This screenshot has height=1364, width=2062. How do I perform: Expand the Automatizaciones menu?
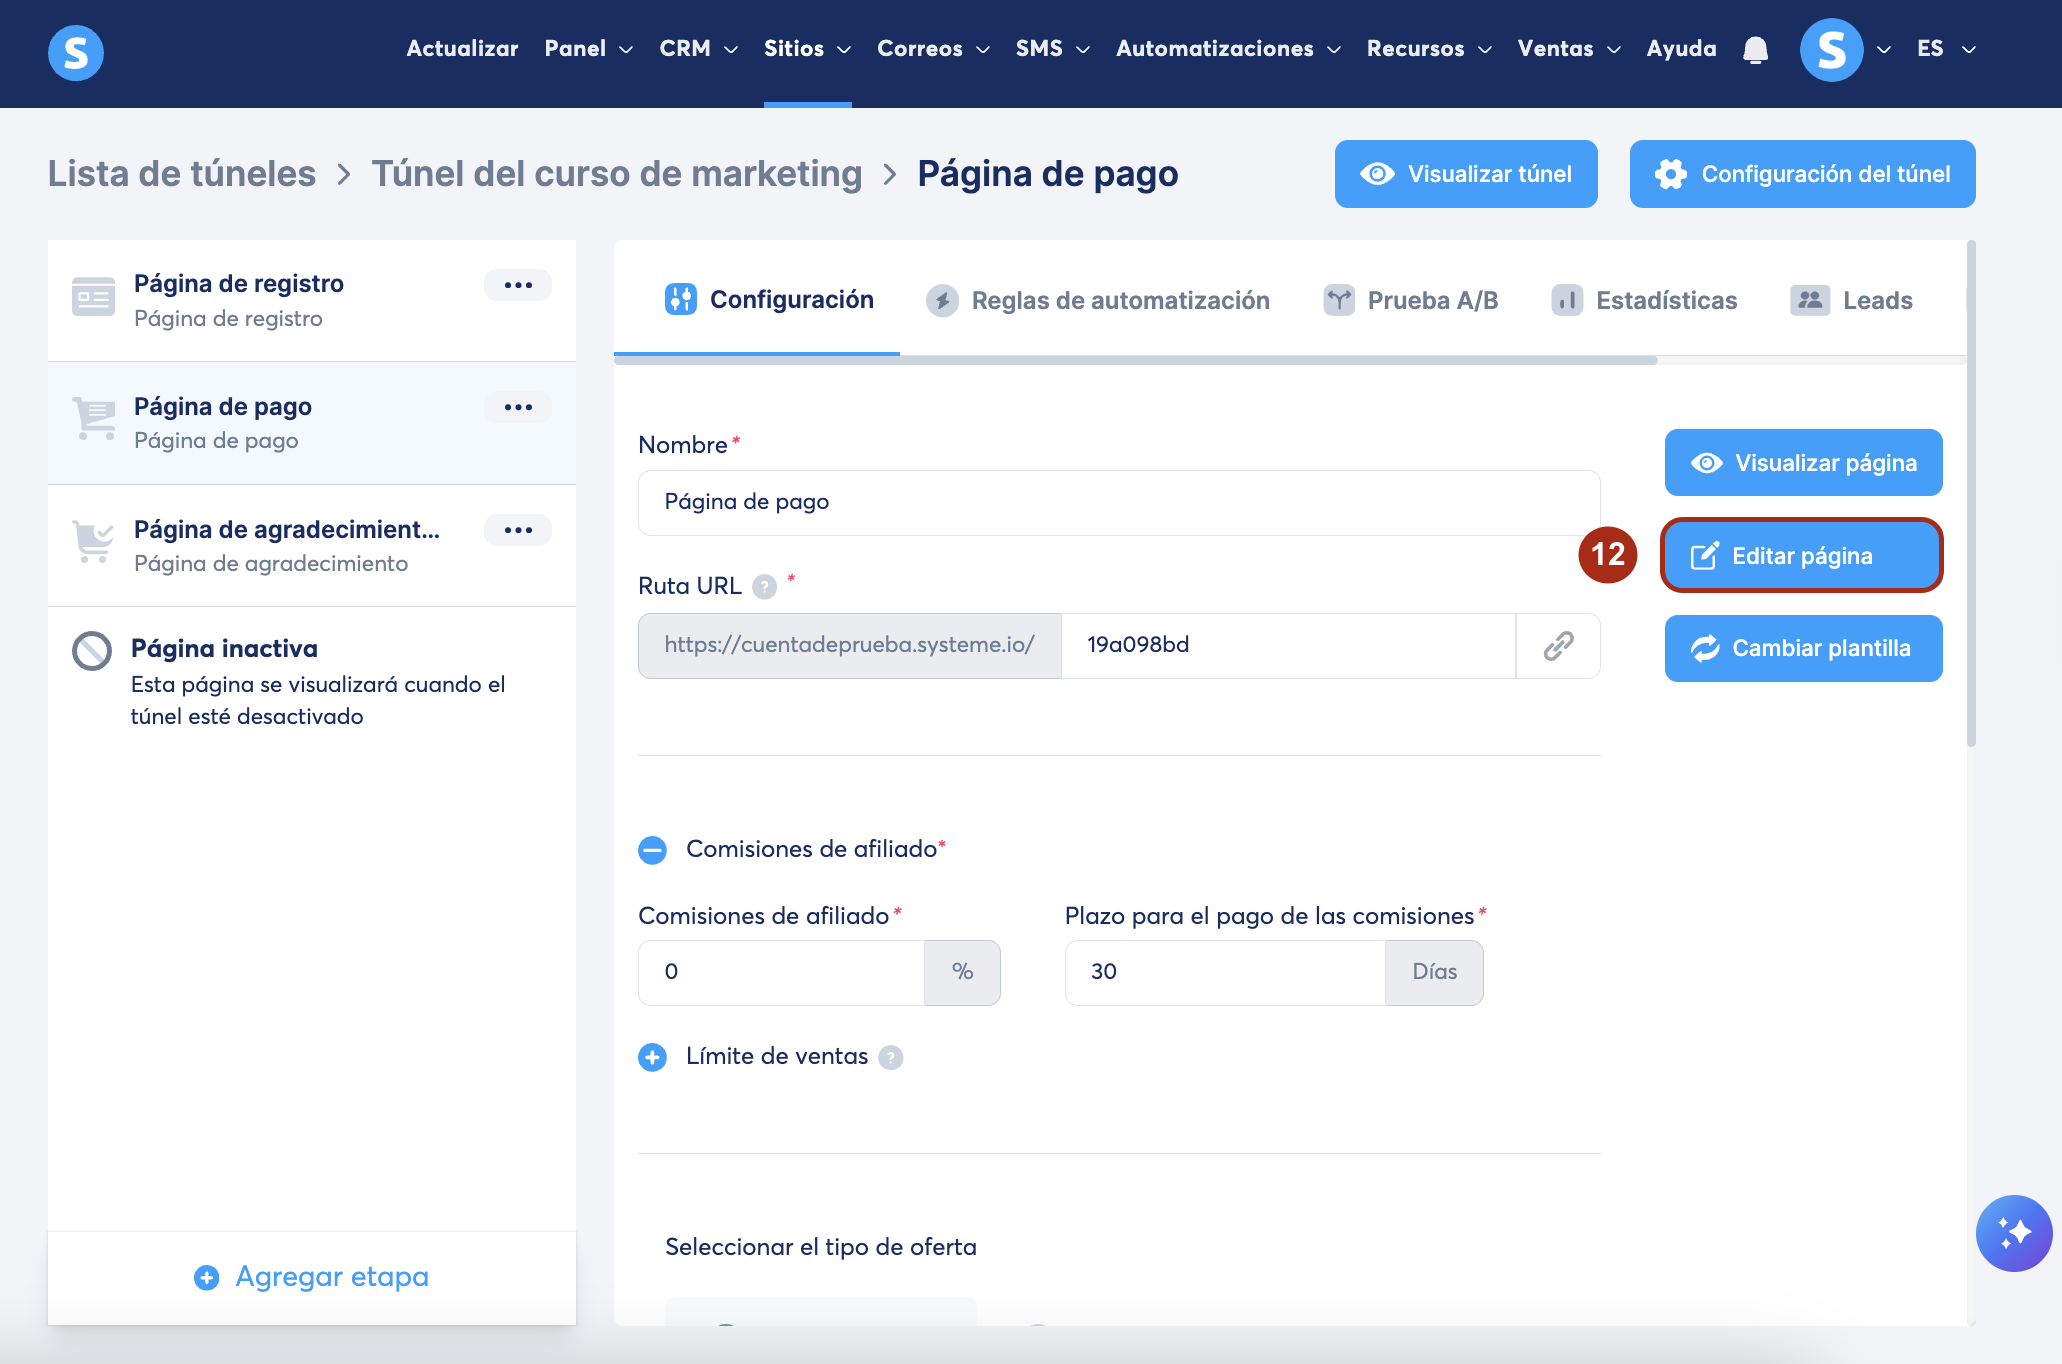[1227, 49]
